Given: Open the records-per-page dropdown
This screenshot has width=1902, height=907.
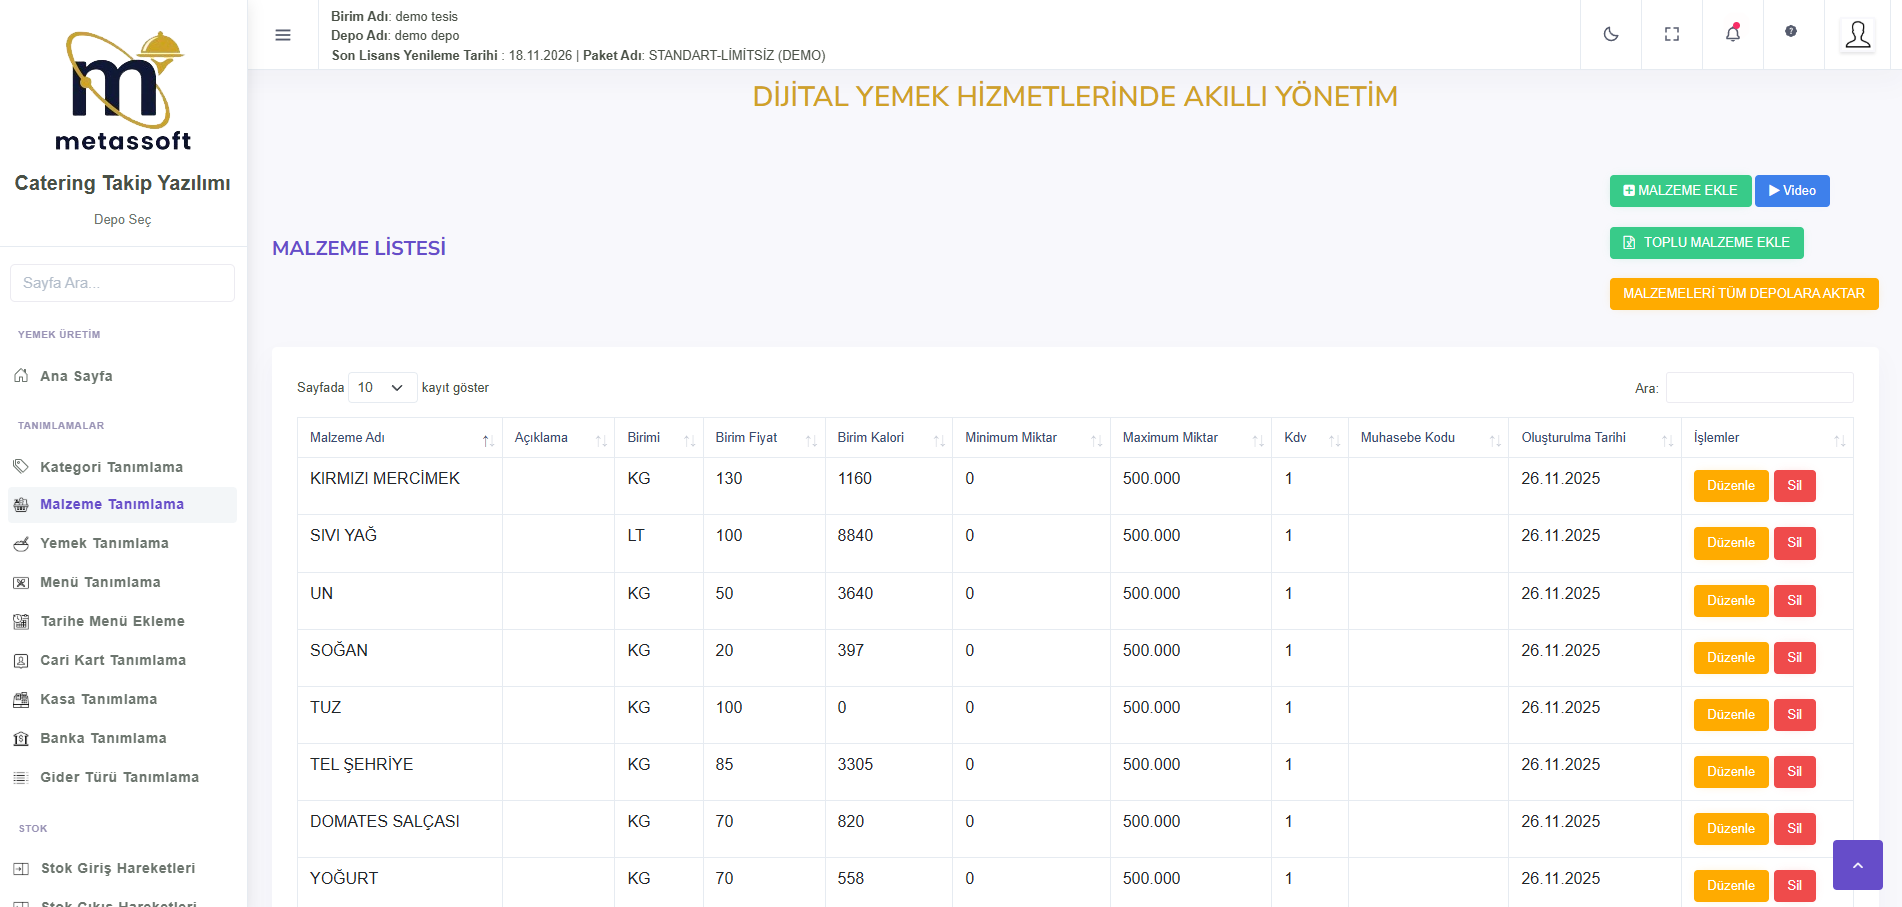Looking at the screenshot, I should point(382,388).
